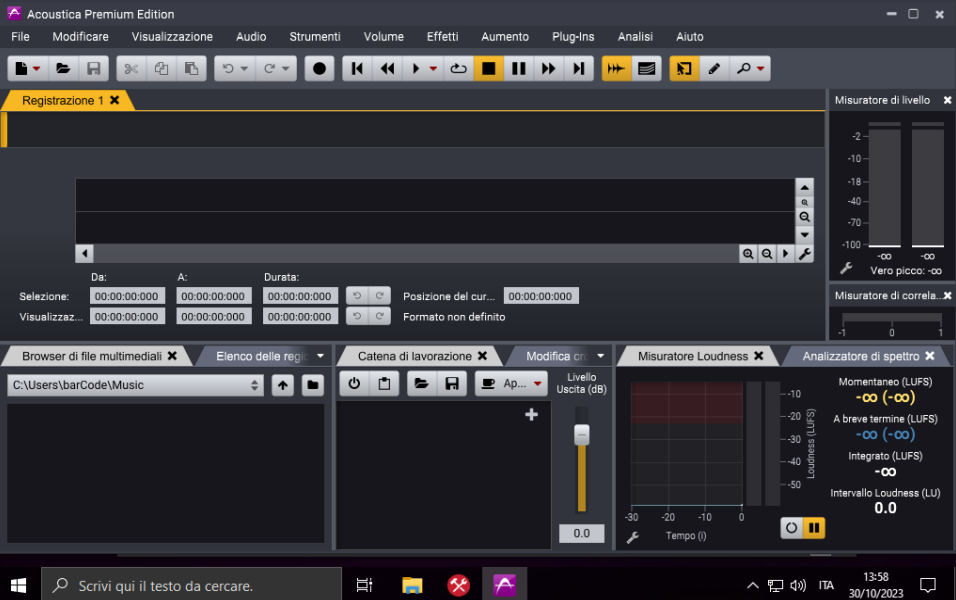Open the waveform wrench settings icon

pyautogui.click(x=805, y=254)
